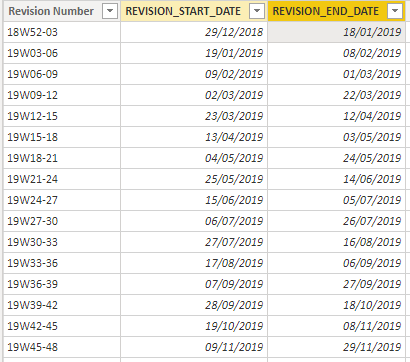Click cell 19W42-45 in Revision Number

[x=62, y=326]
